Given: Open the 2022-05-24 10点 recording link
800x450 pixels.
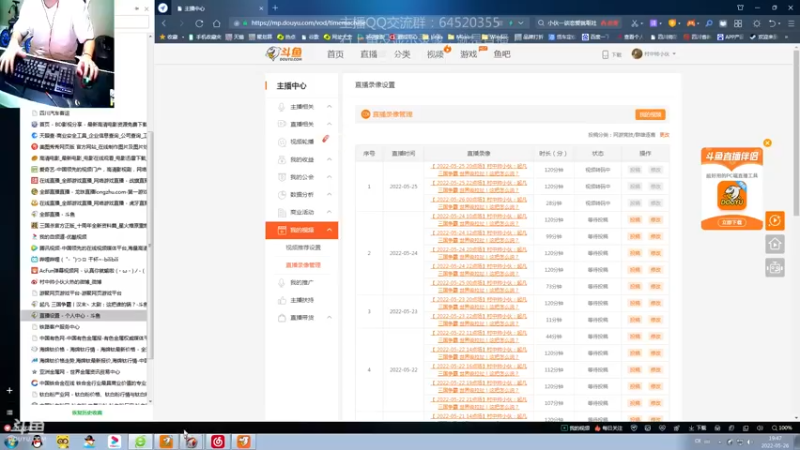Looking at the screenshot, I should 479,219.
